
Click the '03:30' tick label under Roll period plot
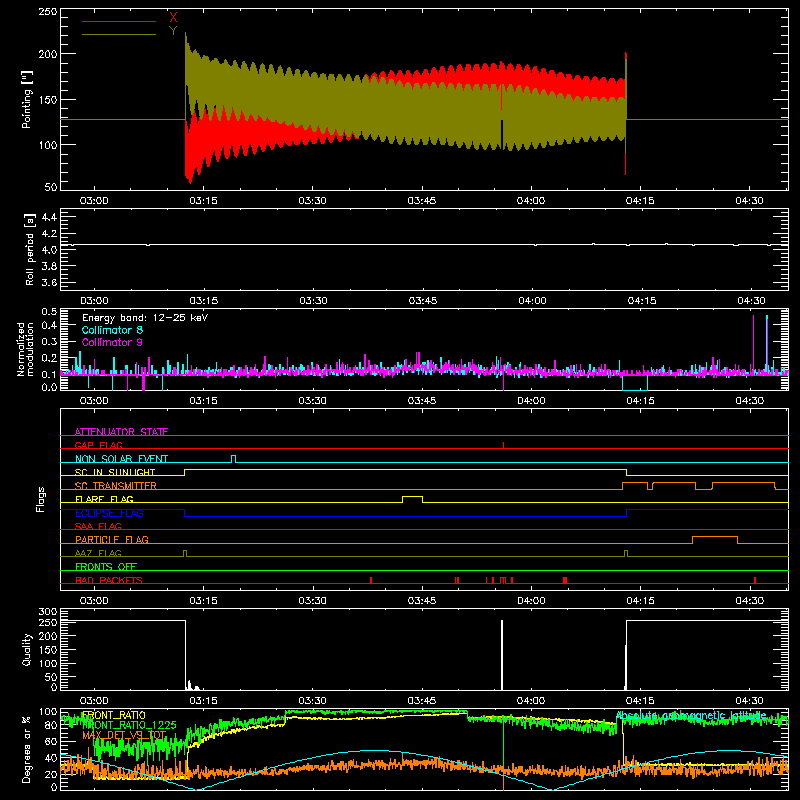coord(313,301)
